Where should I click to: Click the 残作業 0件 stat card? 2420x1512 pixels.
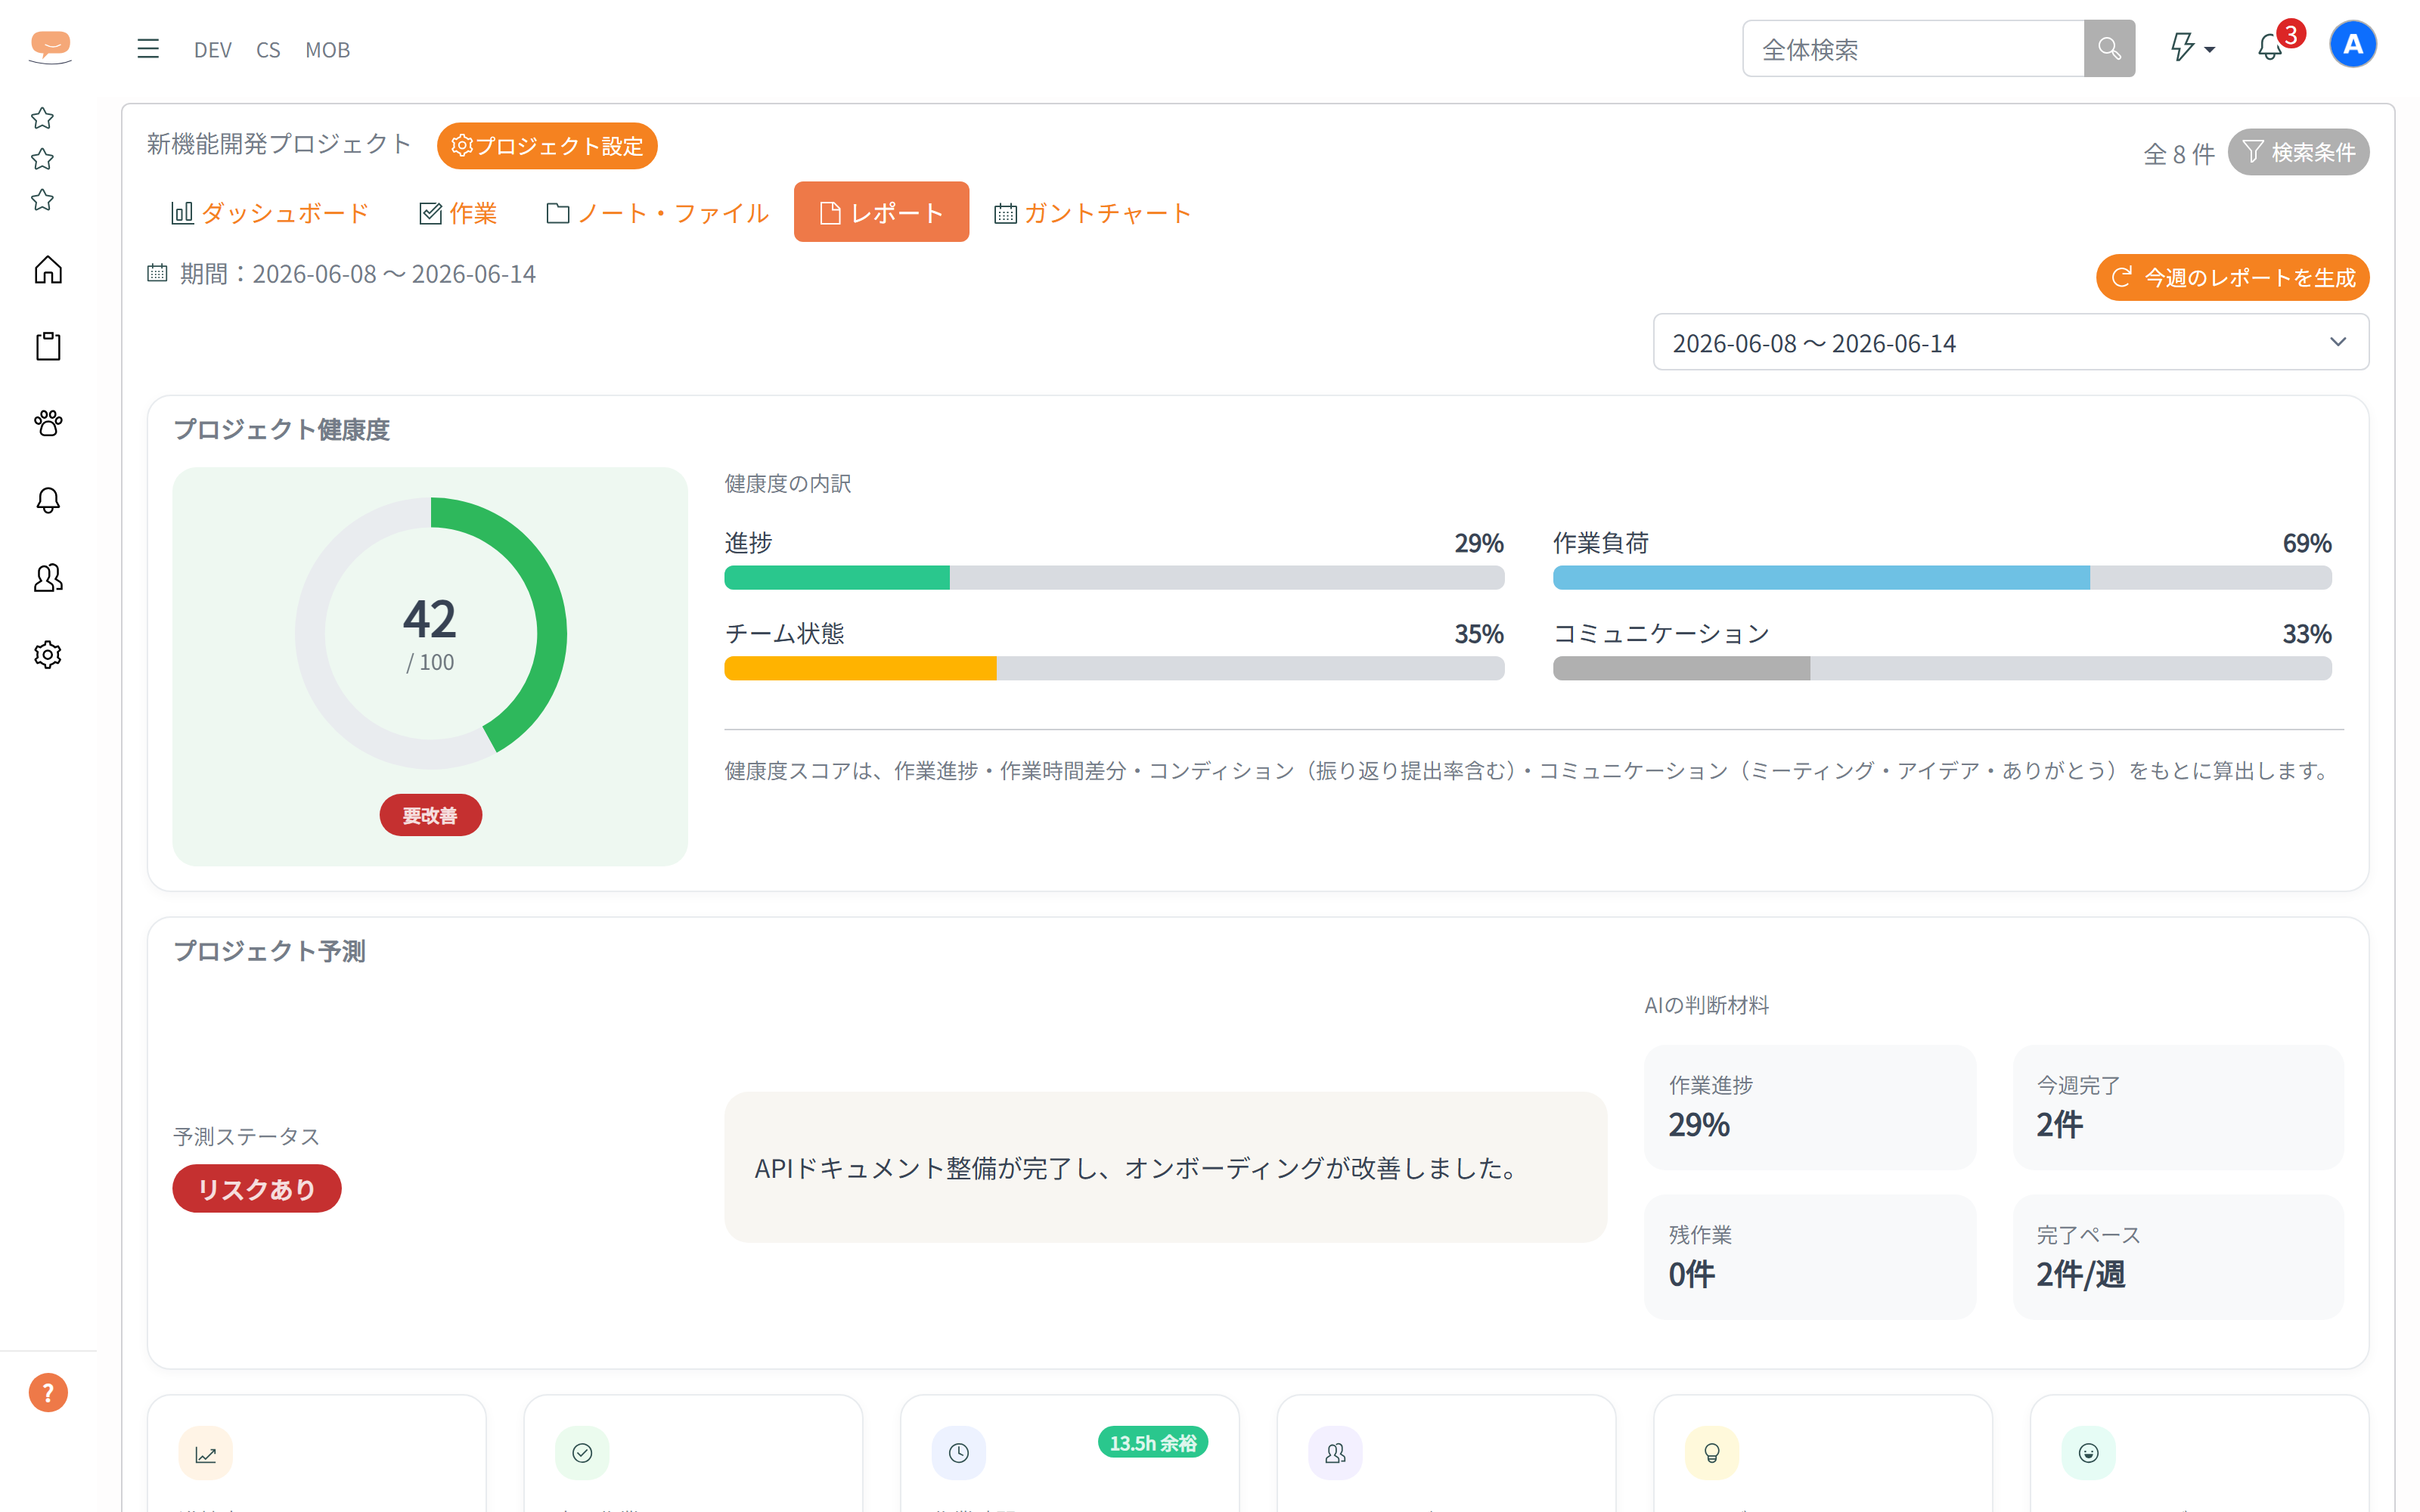tap(1810, 1257)
